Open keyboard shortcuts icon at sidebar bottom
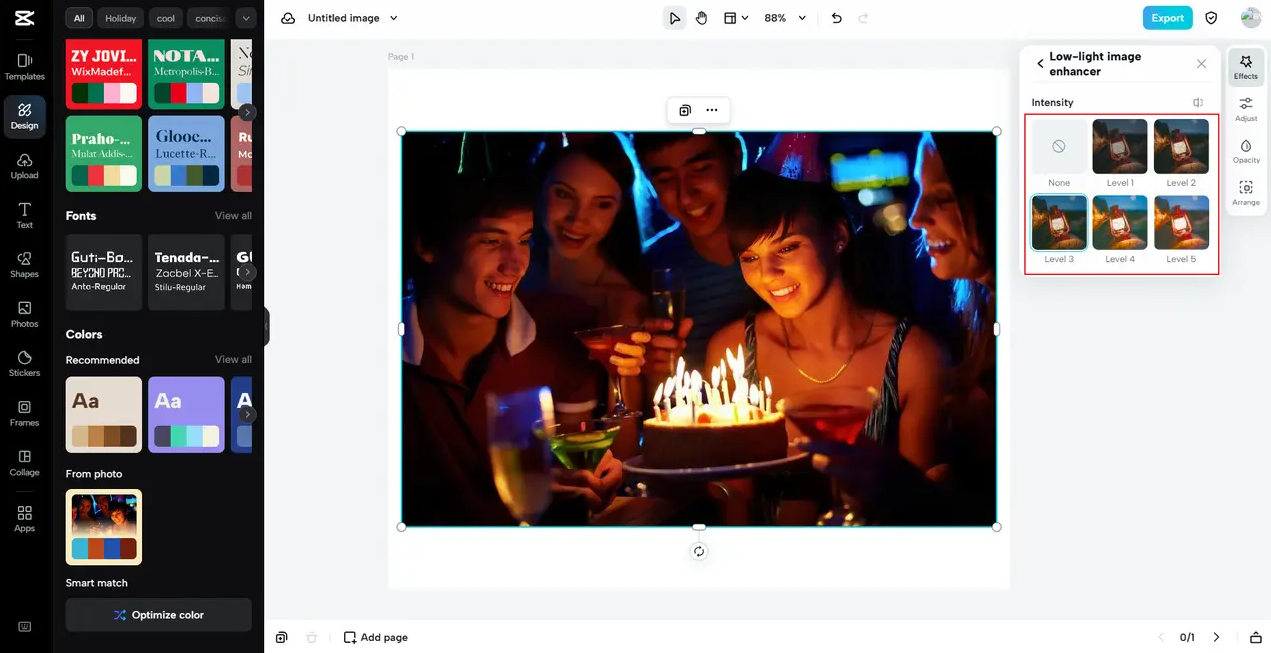The height and width of the screenshot is (653, 1271). [x=25, y=627]
